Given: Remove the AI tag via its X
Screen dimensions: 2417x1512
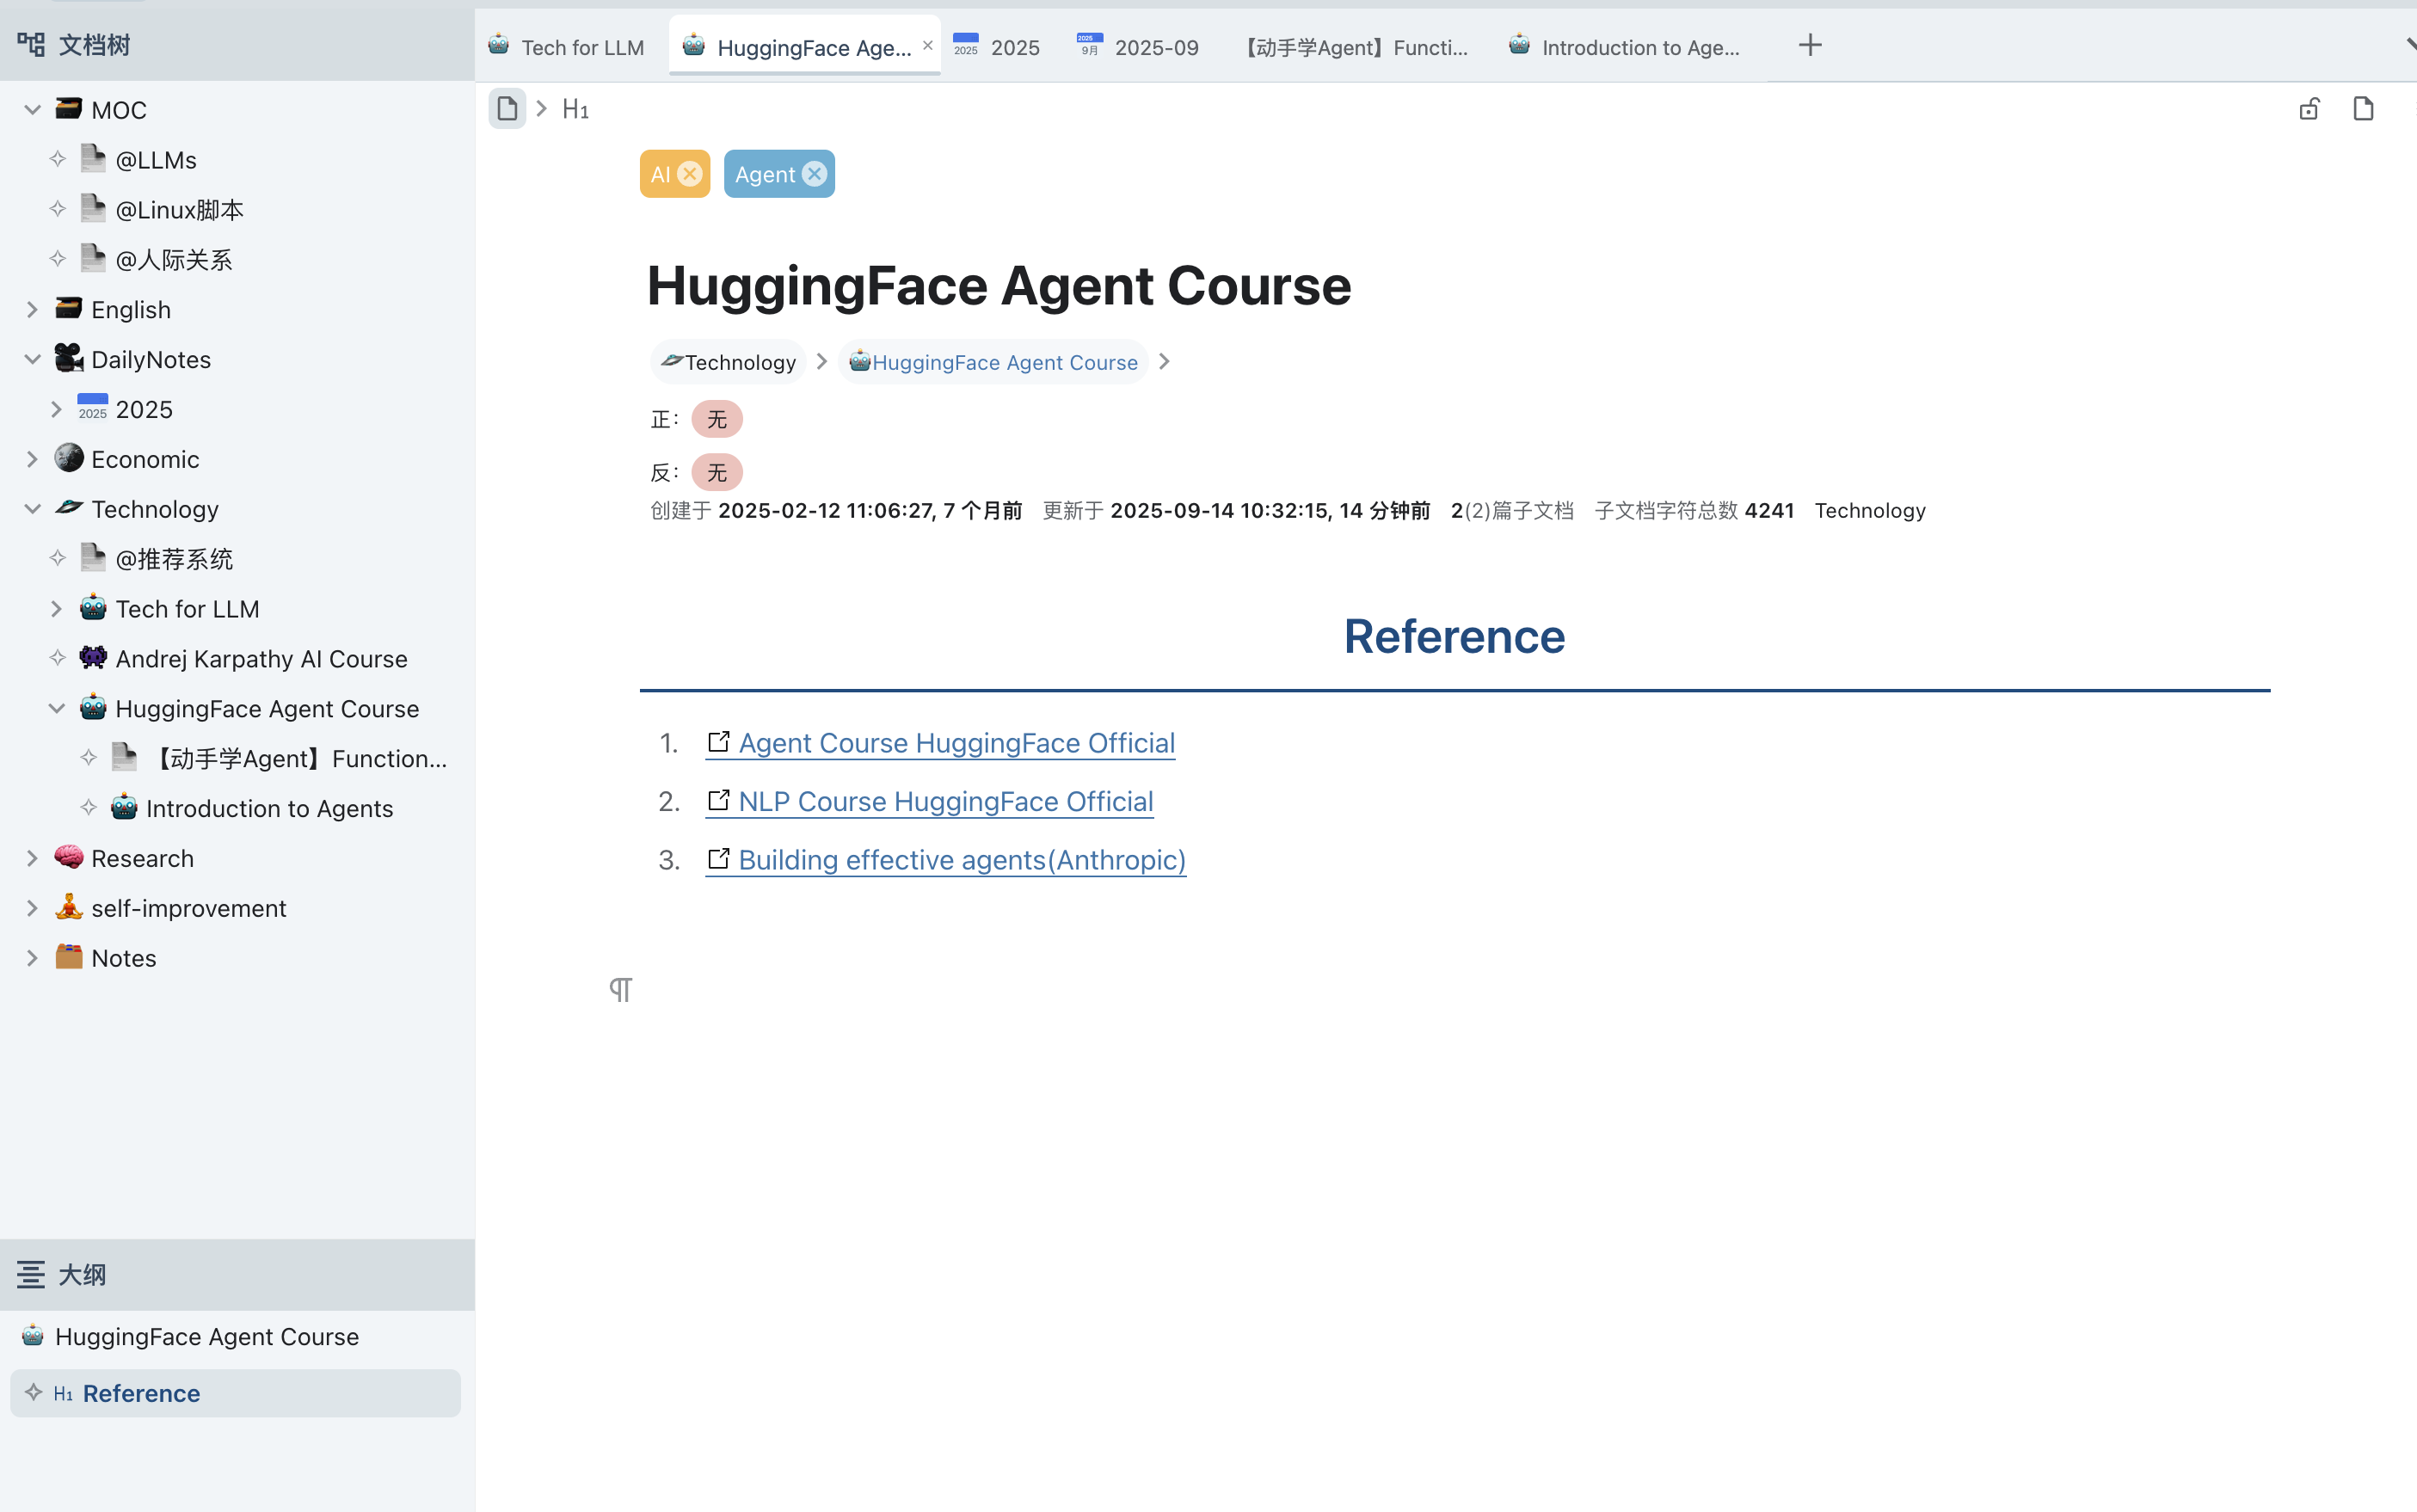Looking at the screenshot, I should click(690, 174).
